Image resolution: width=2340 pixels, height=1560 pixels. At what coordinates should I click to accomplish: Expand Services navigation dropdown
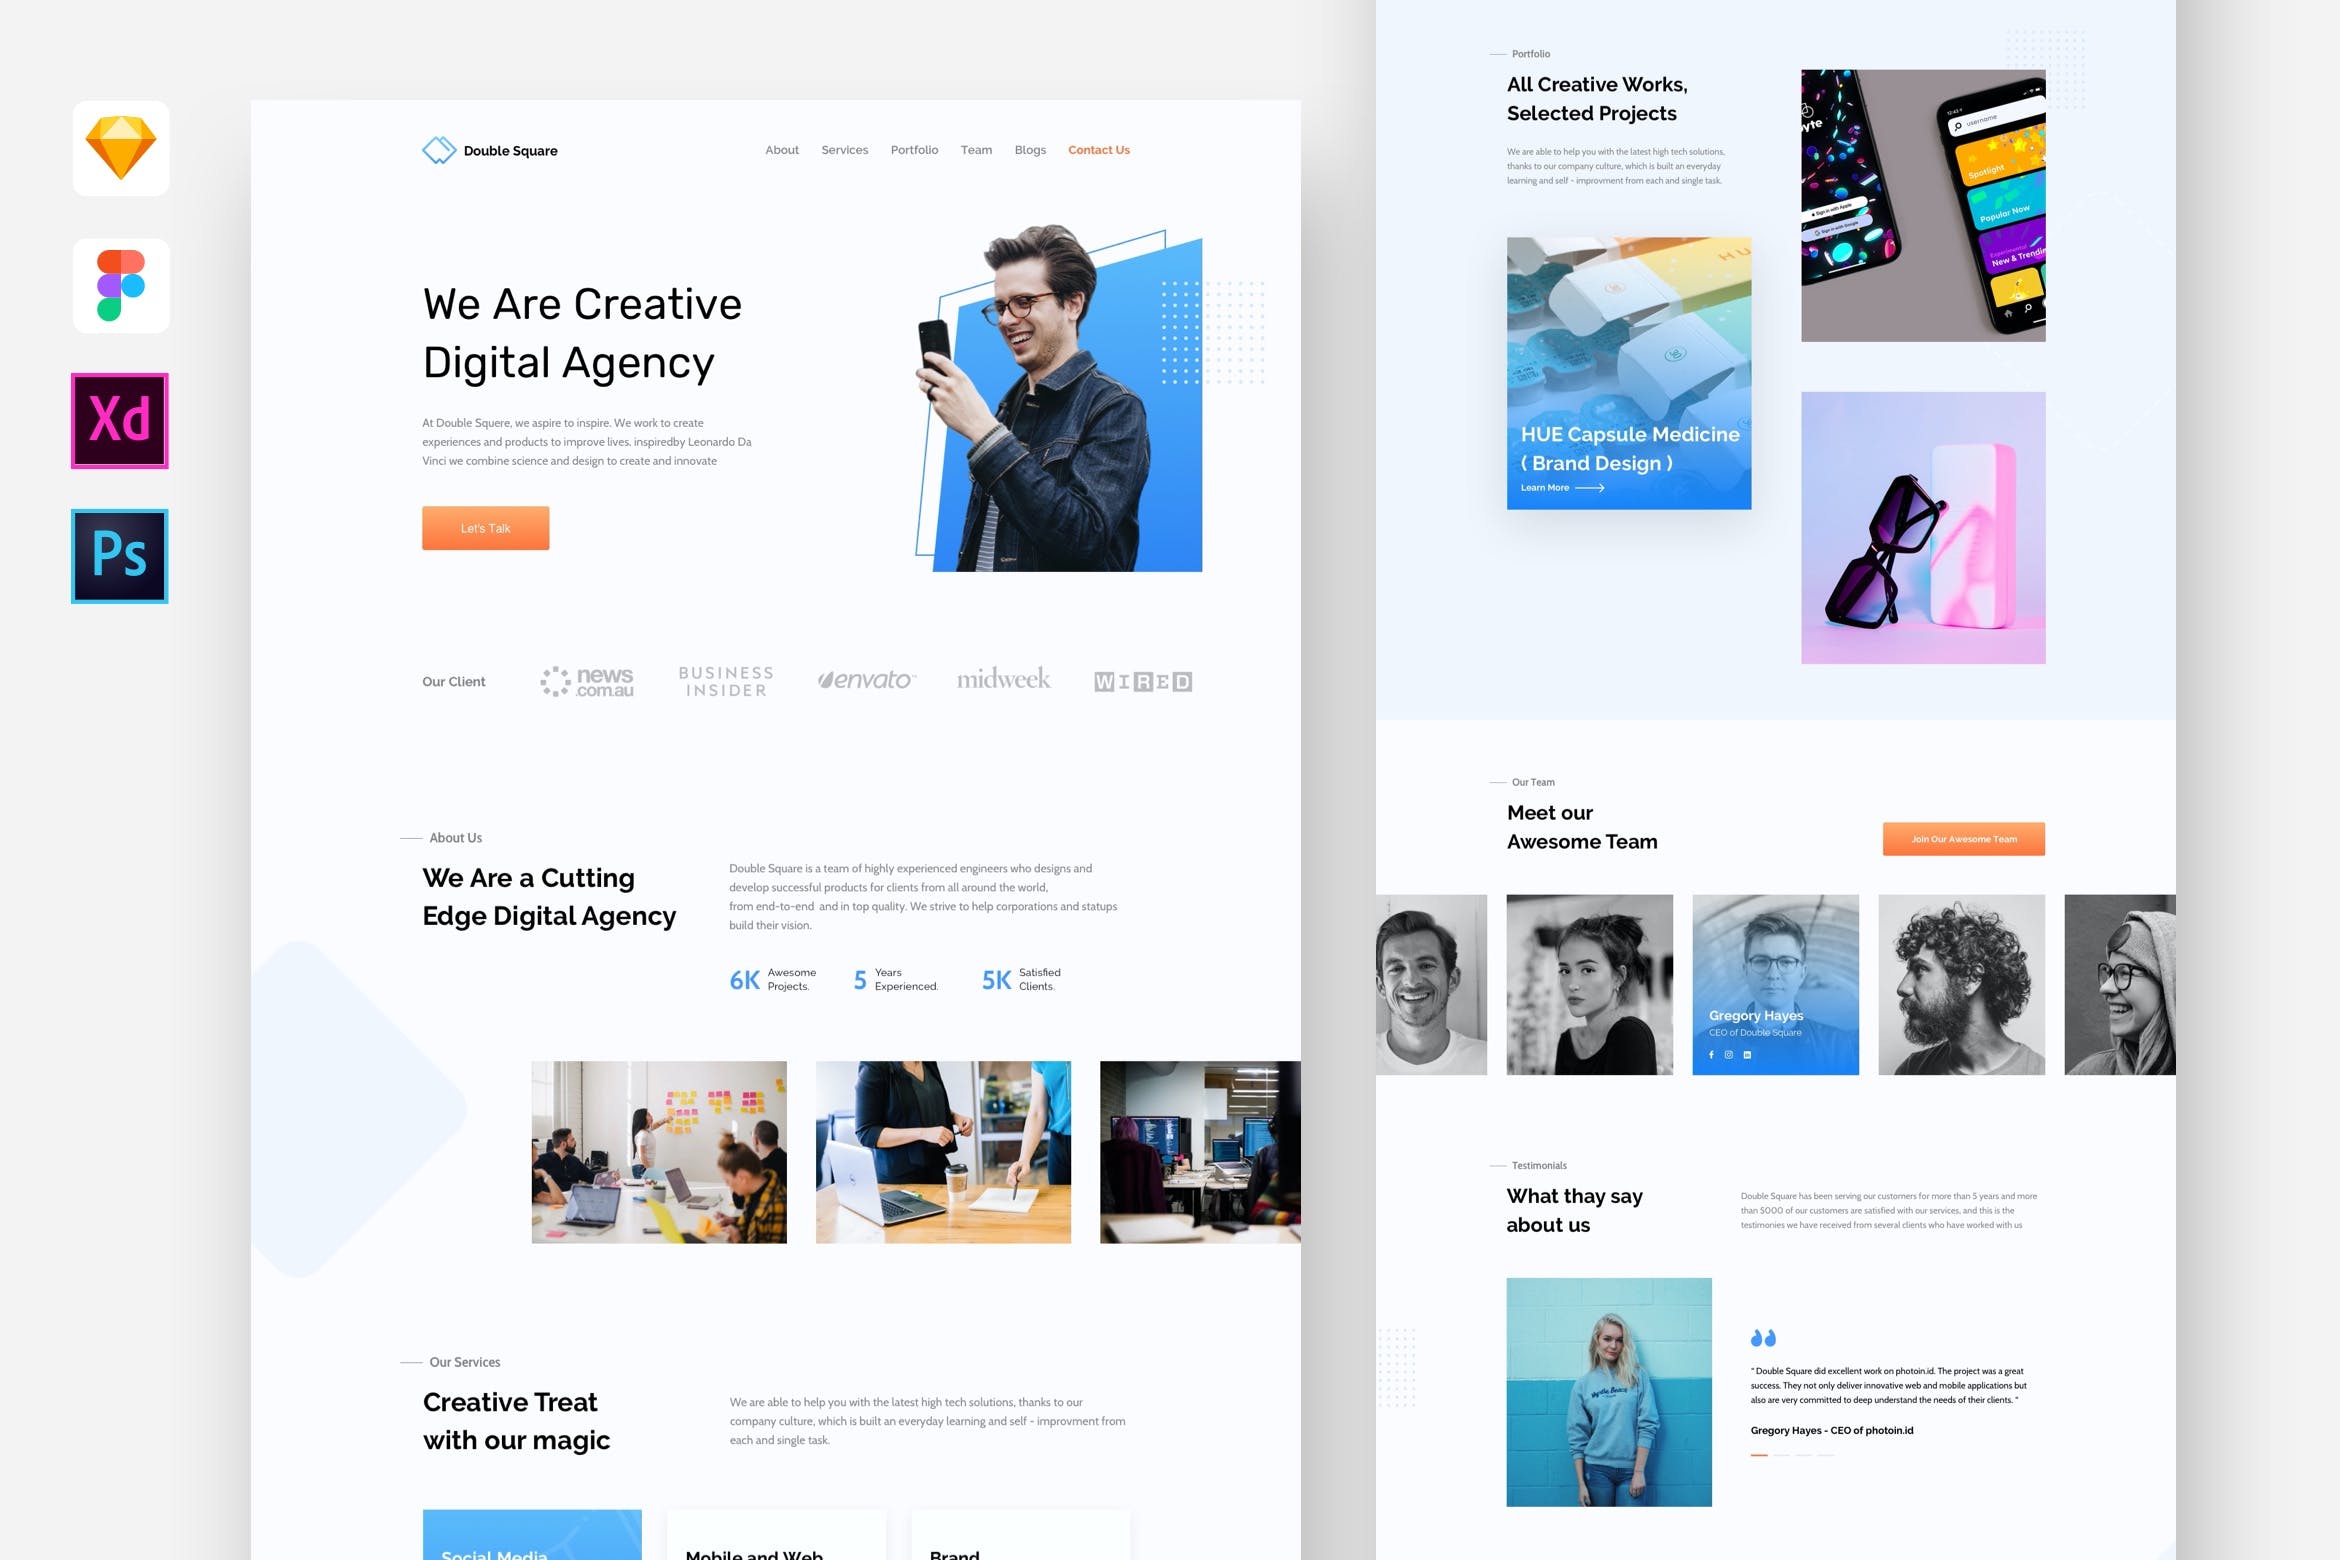pos(844,148)
